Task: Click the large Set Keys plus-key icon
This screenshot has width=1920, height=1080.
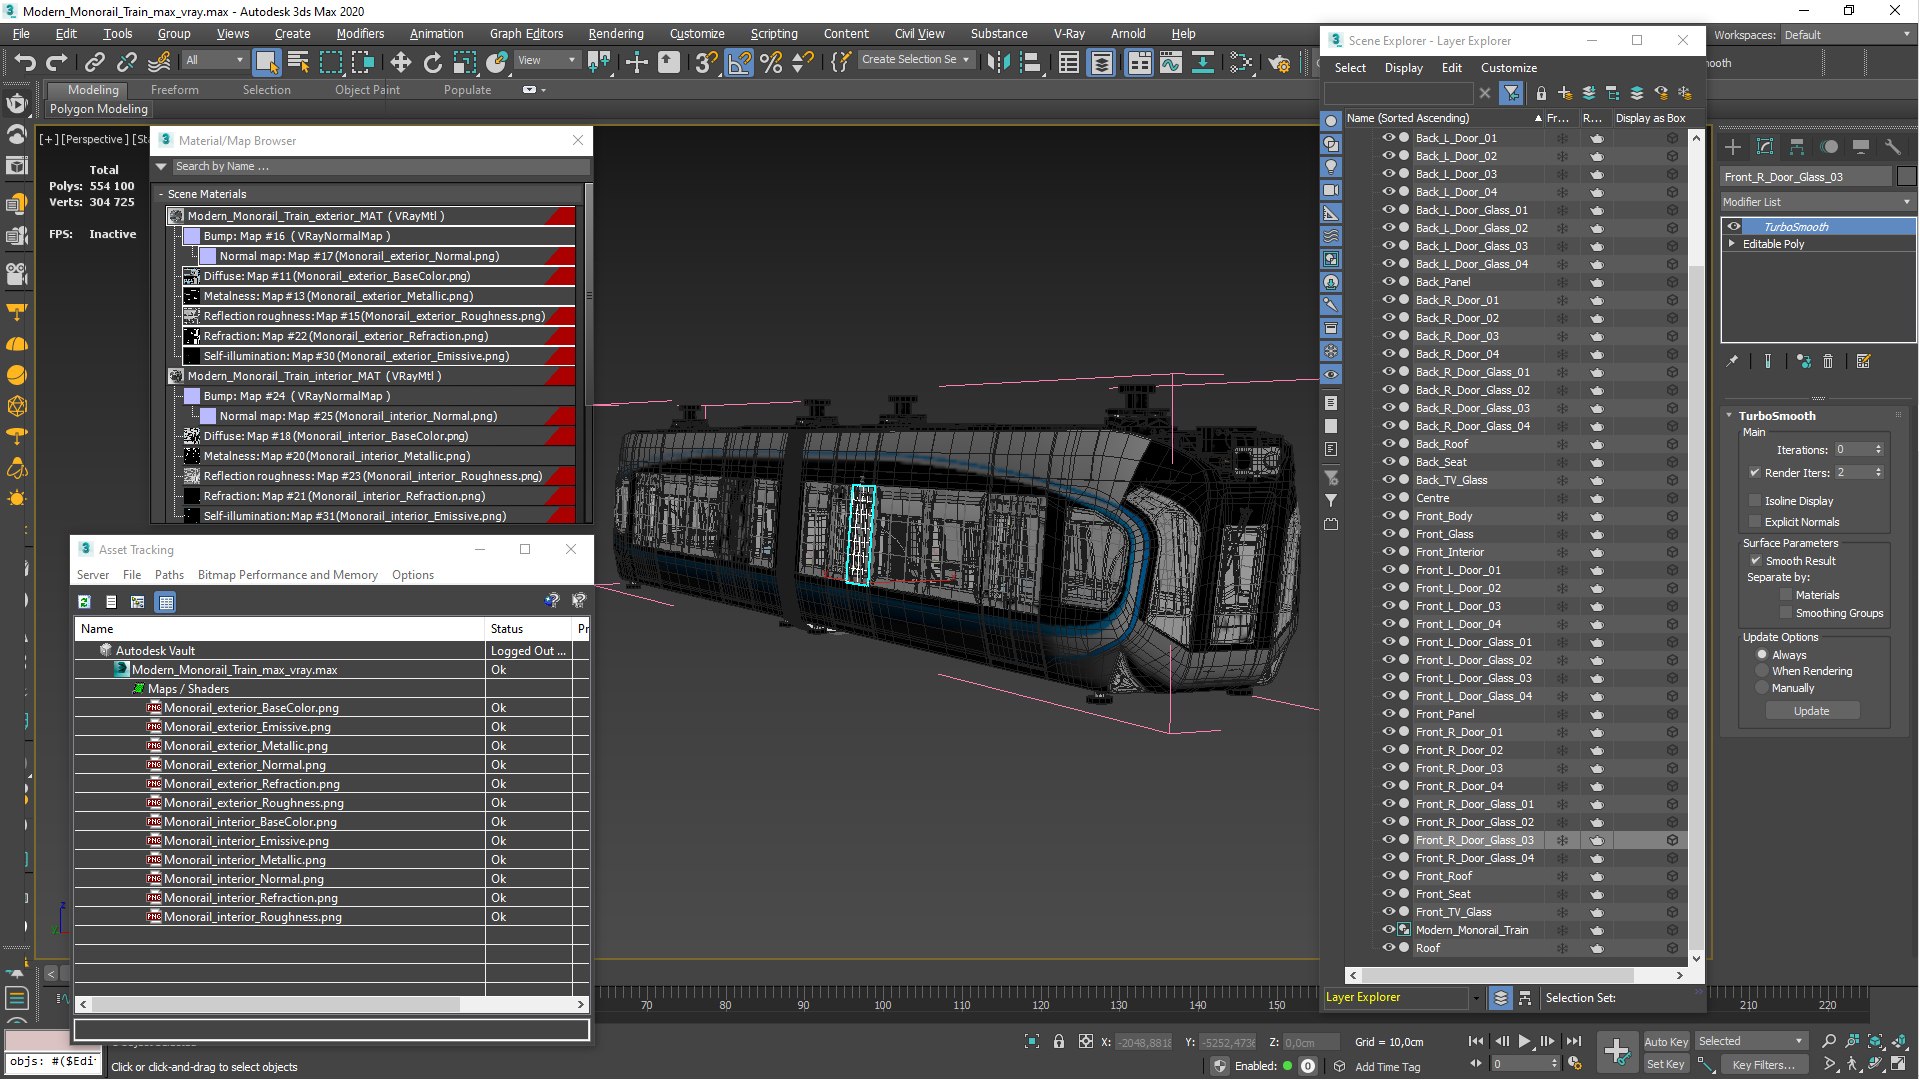Action: tap(1617, 1052)
